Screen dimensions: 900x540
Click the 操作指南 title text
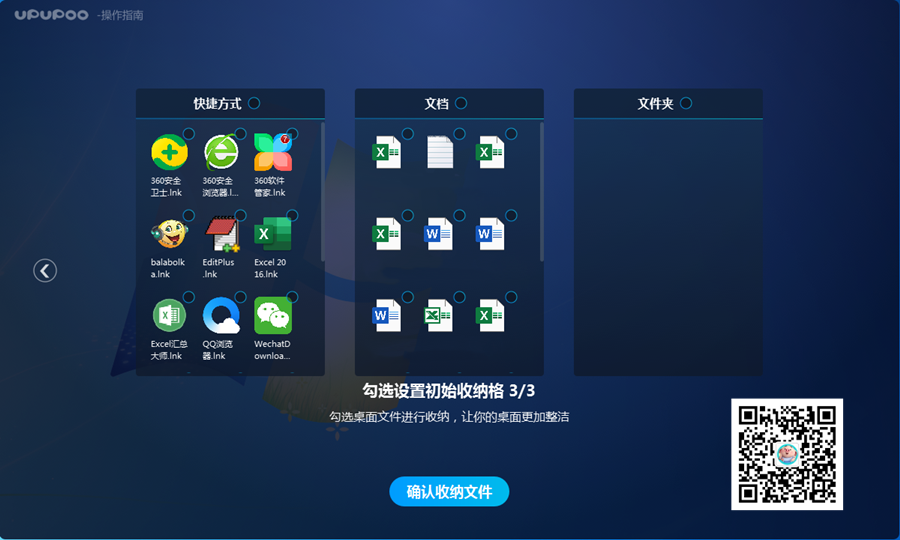[x=122, y=15]
